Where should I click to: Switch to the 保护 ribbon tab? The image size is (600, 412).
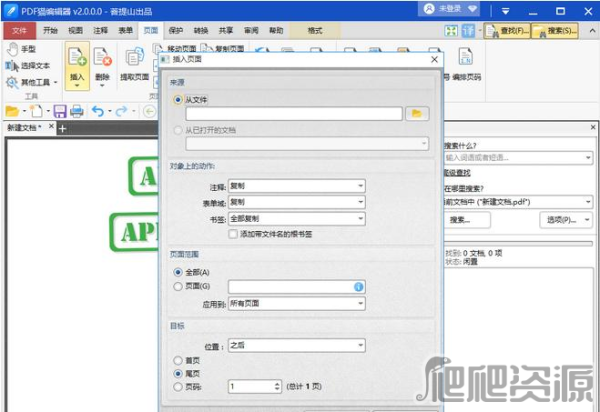coord(177,30)
